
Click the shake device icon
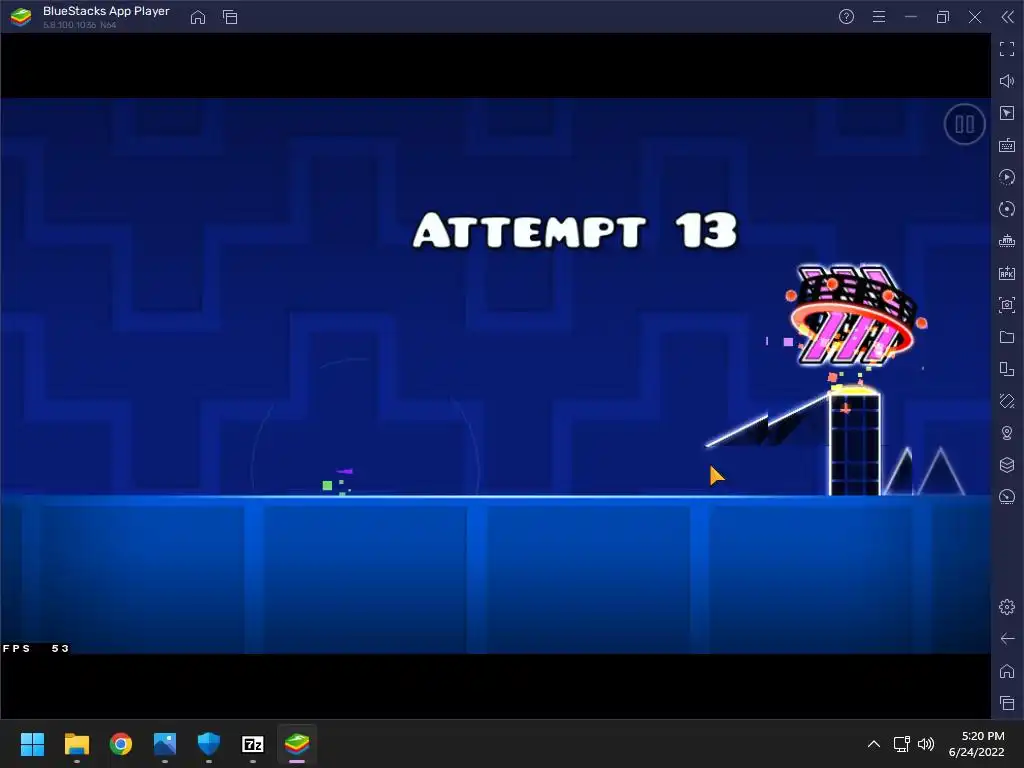tap(1007, 401)
